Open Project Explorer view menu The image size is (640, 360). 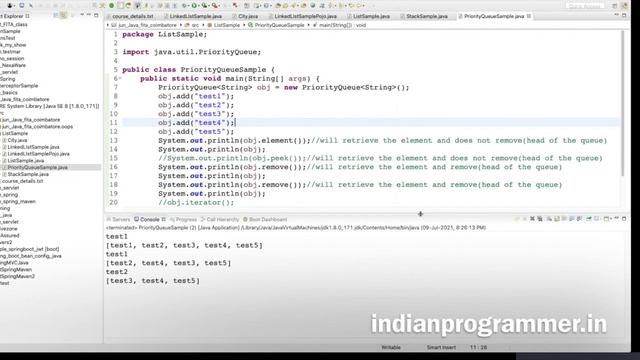tap(82, 15)
